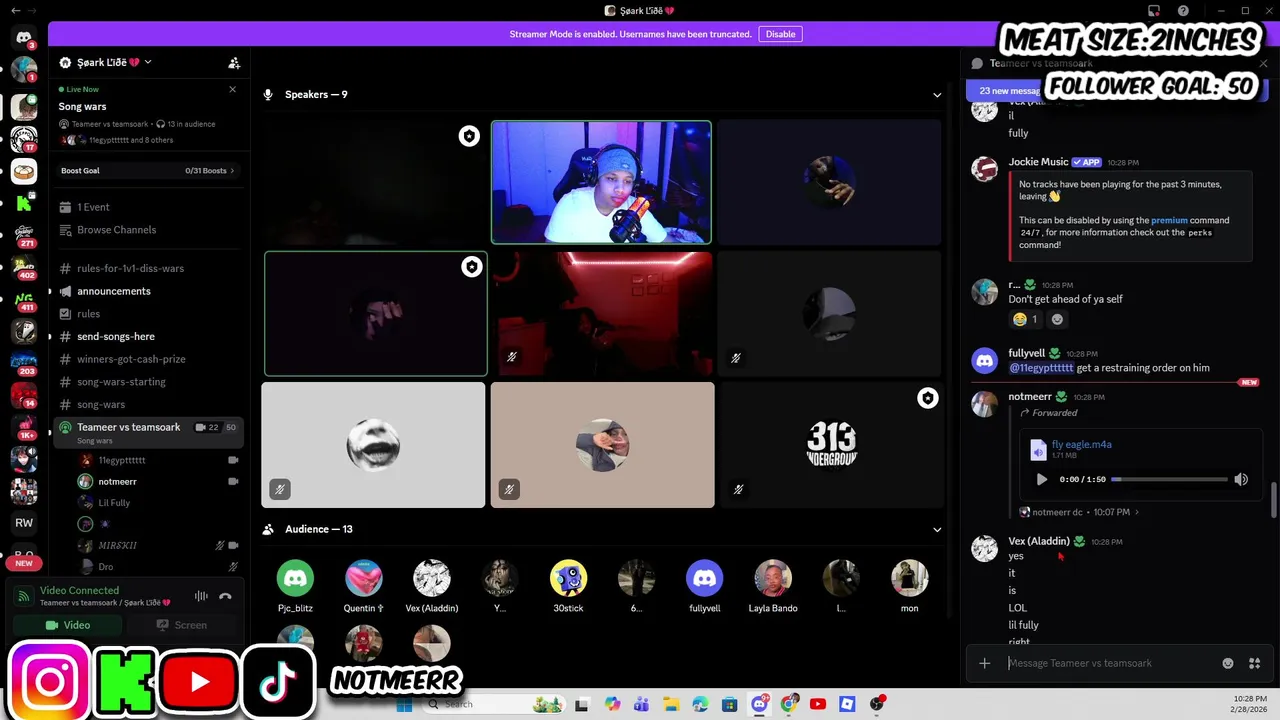Collapse the Speakers section chevron
This screenshot has width=1280, height=720.
[x=937, y=95]
